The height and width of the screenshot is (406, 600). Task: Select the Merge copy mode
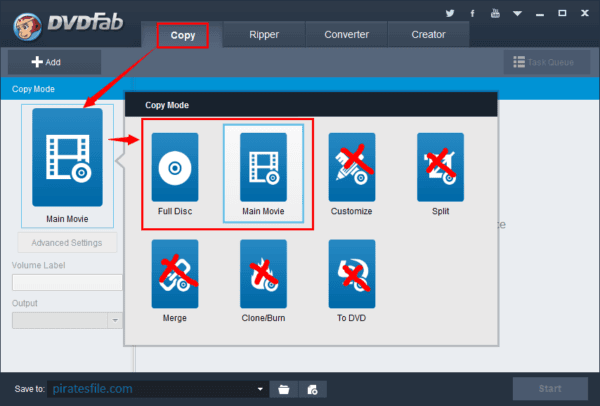(175, 281)
